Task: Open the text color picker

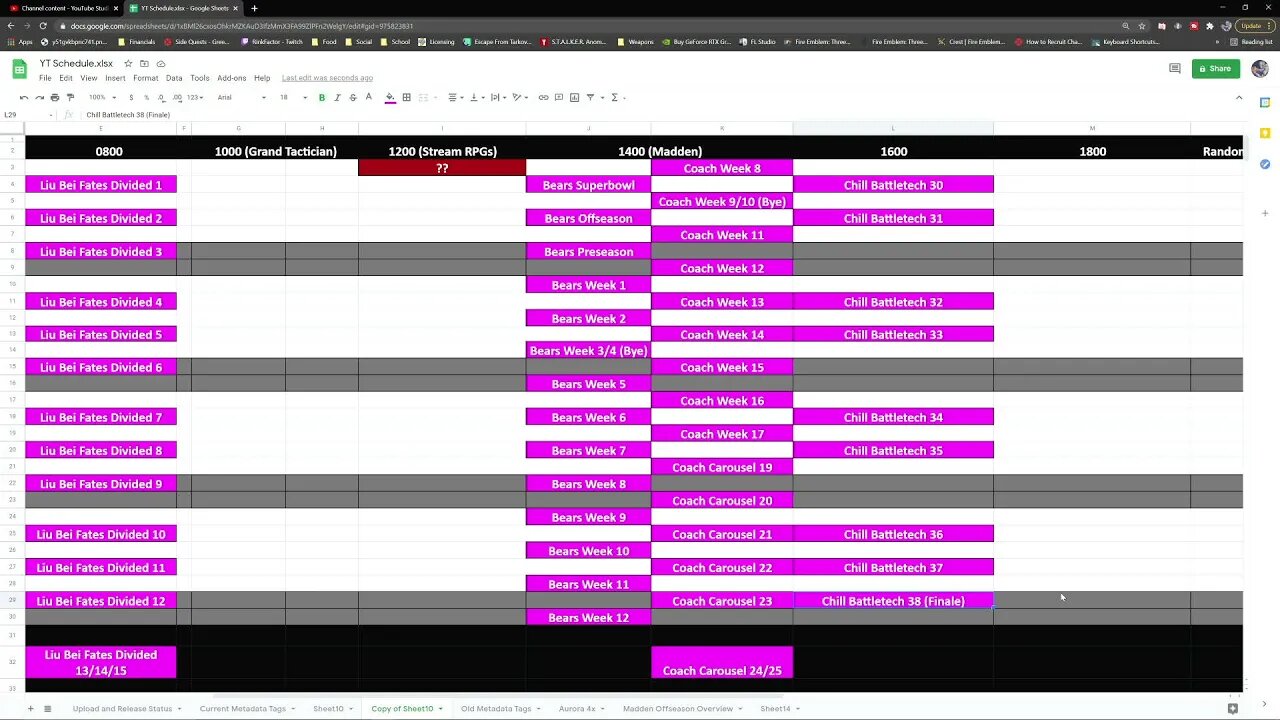Action: (x=368, y=97)
